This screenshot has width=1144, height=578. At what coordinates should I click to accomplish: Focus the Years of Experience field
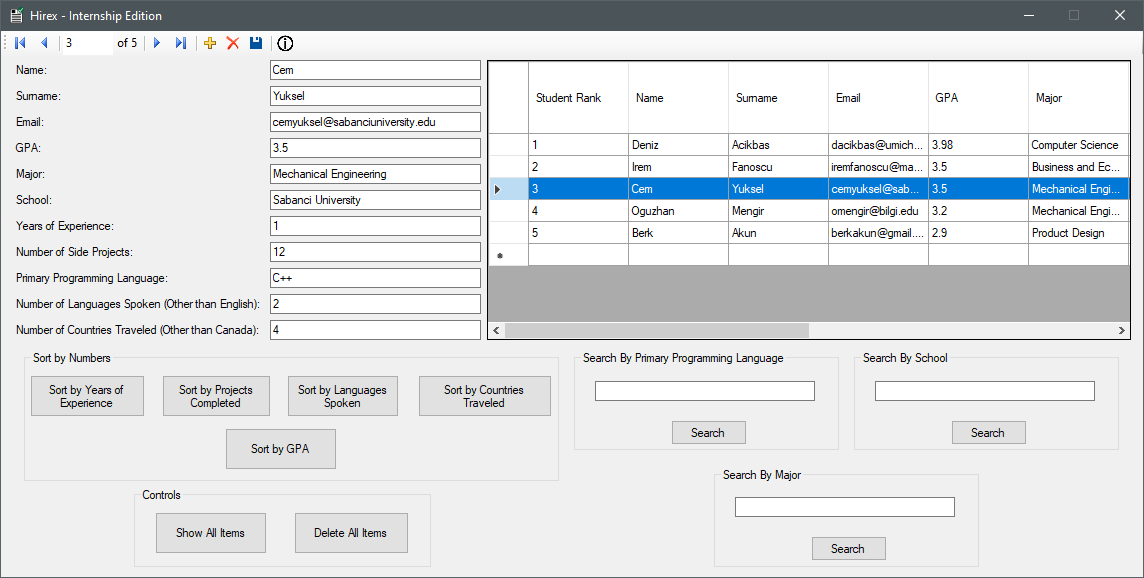click(375, 226)
